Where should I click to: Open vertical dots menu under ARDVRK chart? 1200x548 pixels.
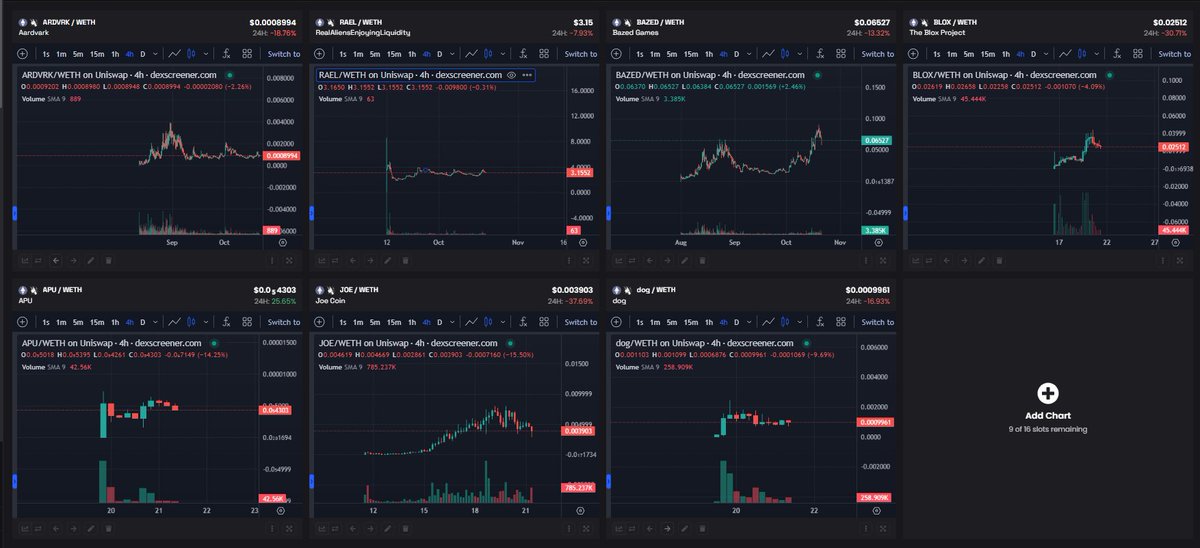[272, 260]
